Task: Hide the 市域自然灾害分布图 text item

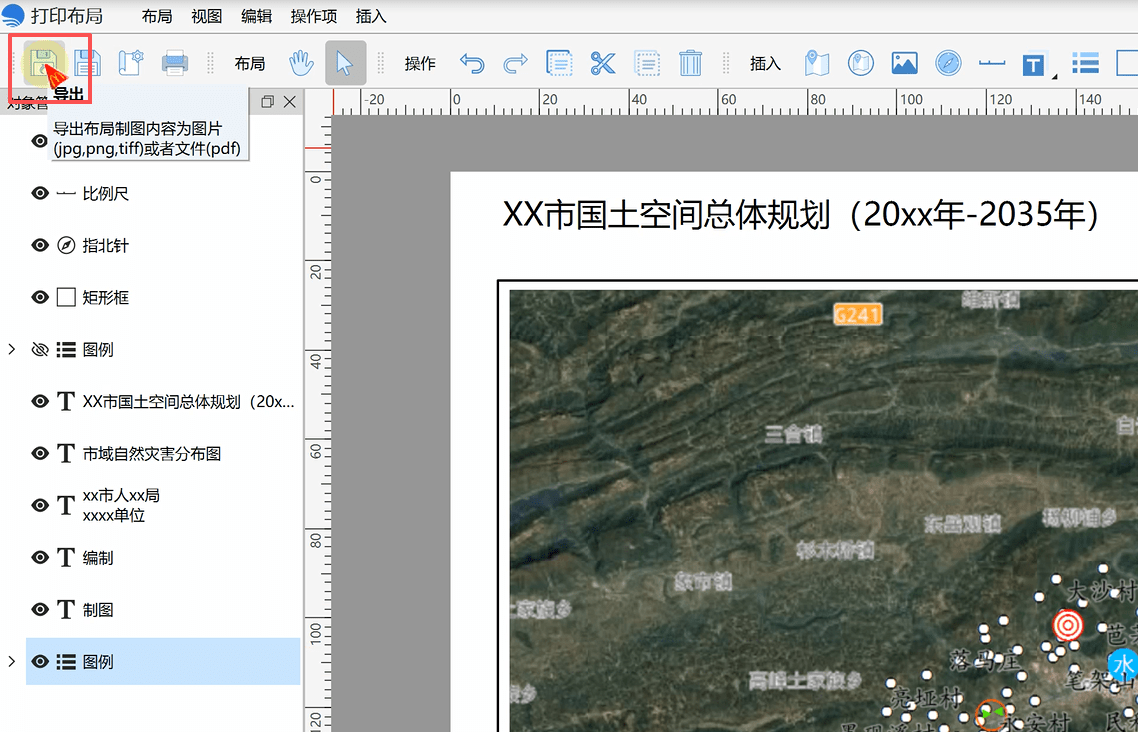Action: (40, 453)
